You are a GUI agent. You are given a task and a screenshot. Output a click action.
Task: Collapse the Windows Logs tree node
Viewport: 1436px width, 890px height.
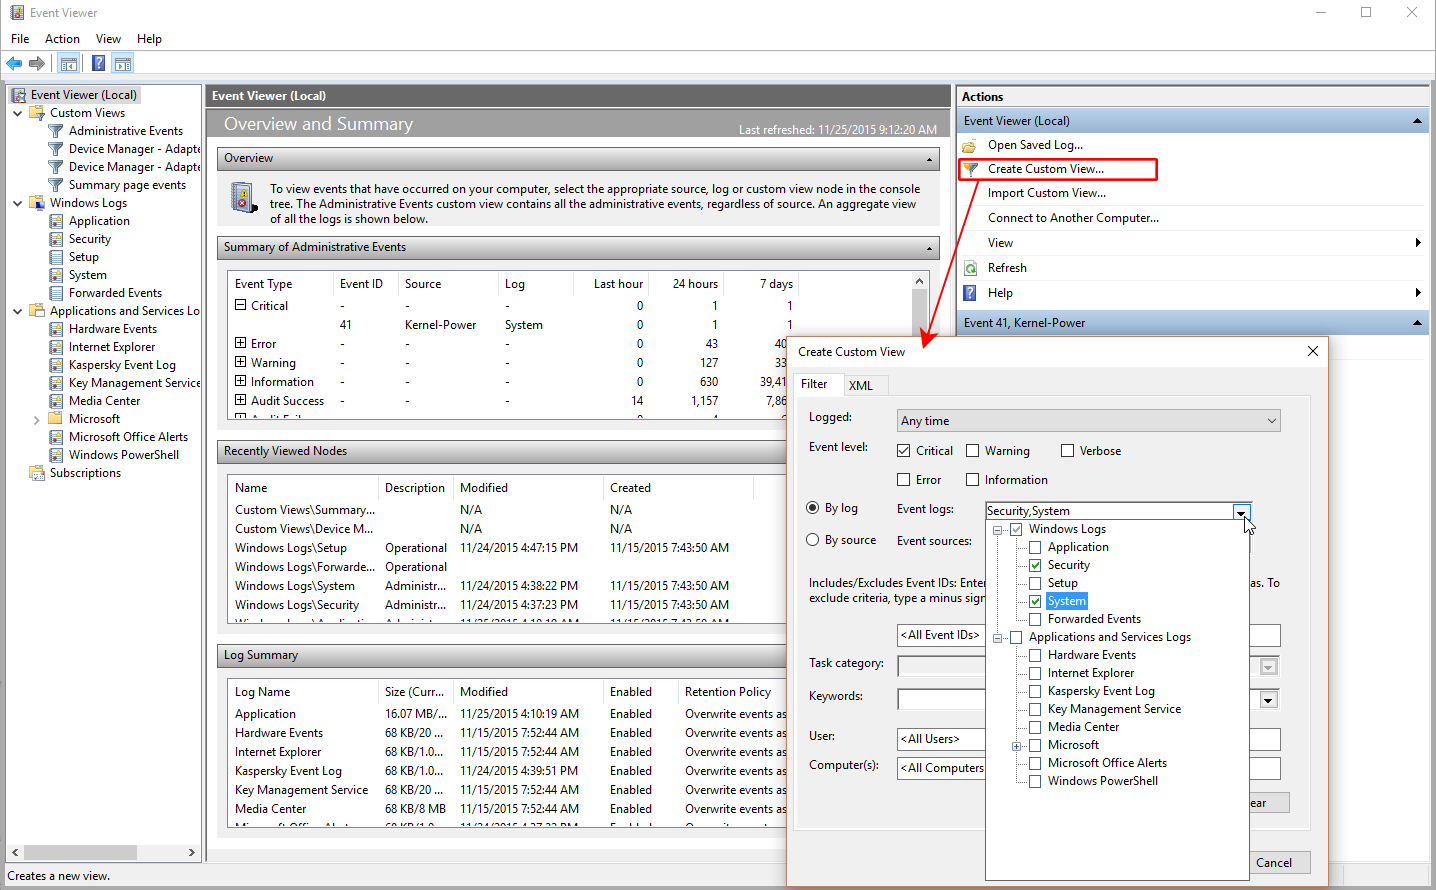998,528
